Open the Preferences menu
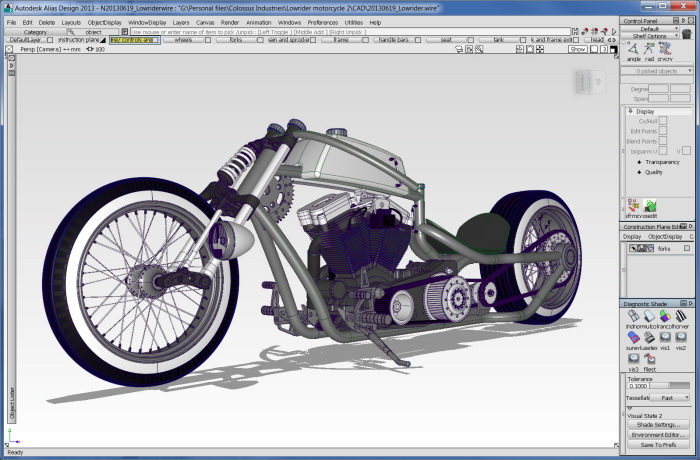 (x=322, y=22)
